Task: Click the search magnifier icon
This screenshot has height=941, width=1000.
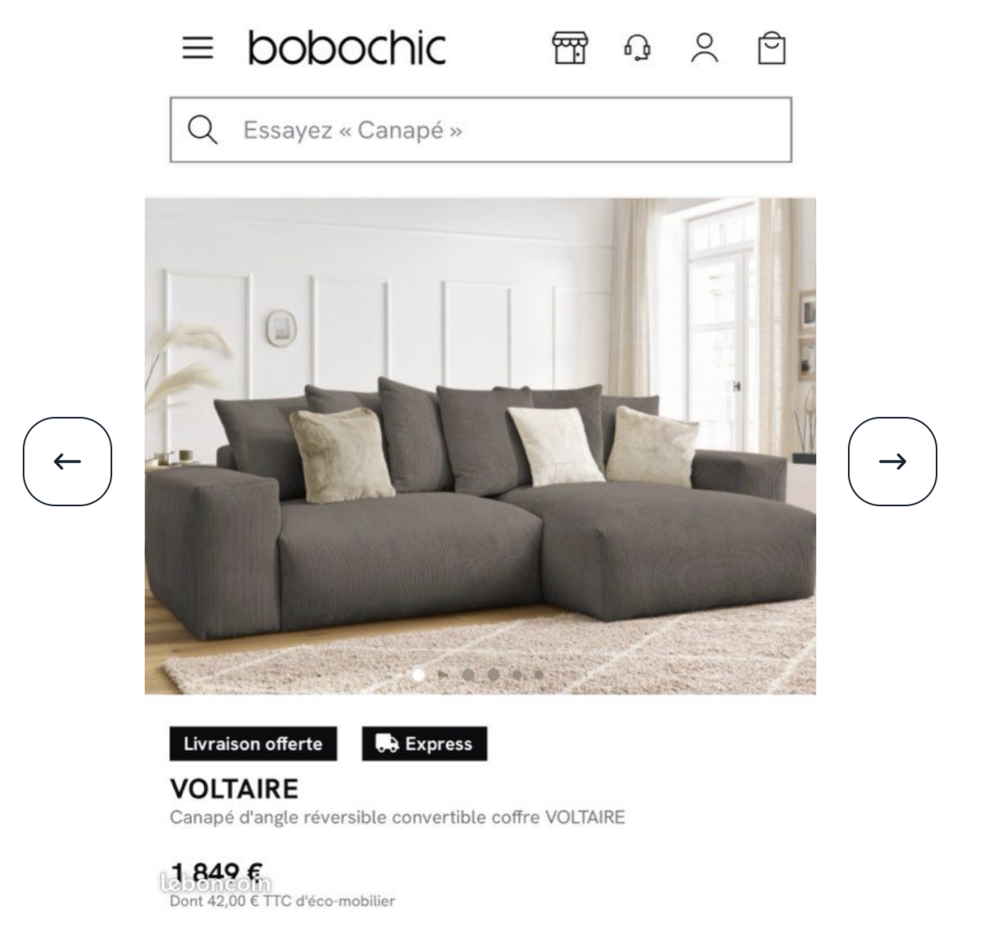Action: pyautogui.click(x=202, y=130)
